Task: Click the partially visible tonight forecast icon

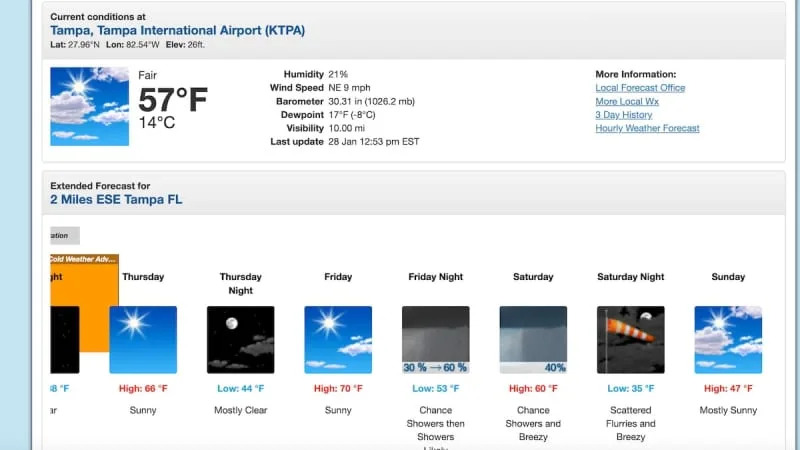Action: [x=64, y=340]
